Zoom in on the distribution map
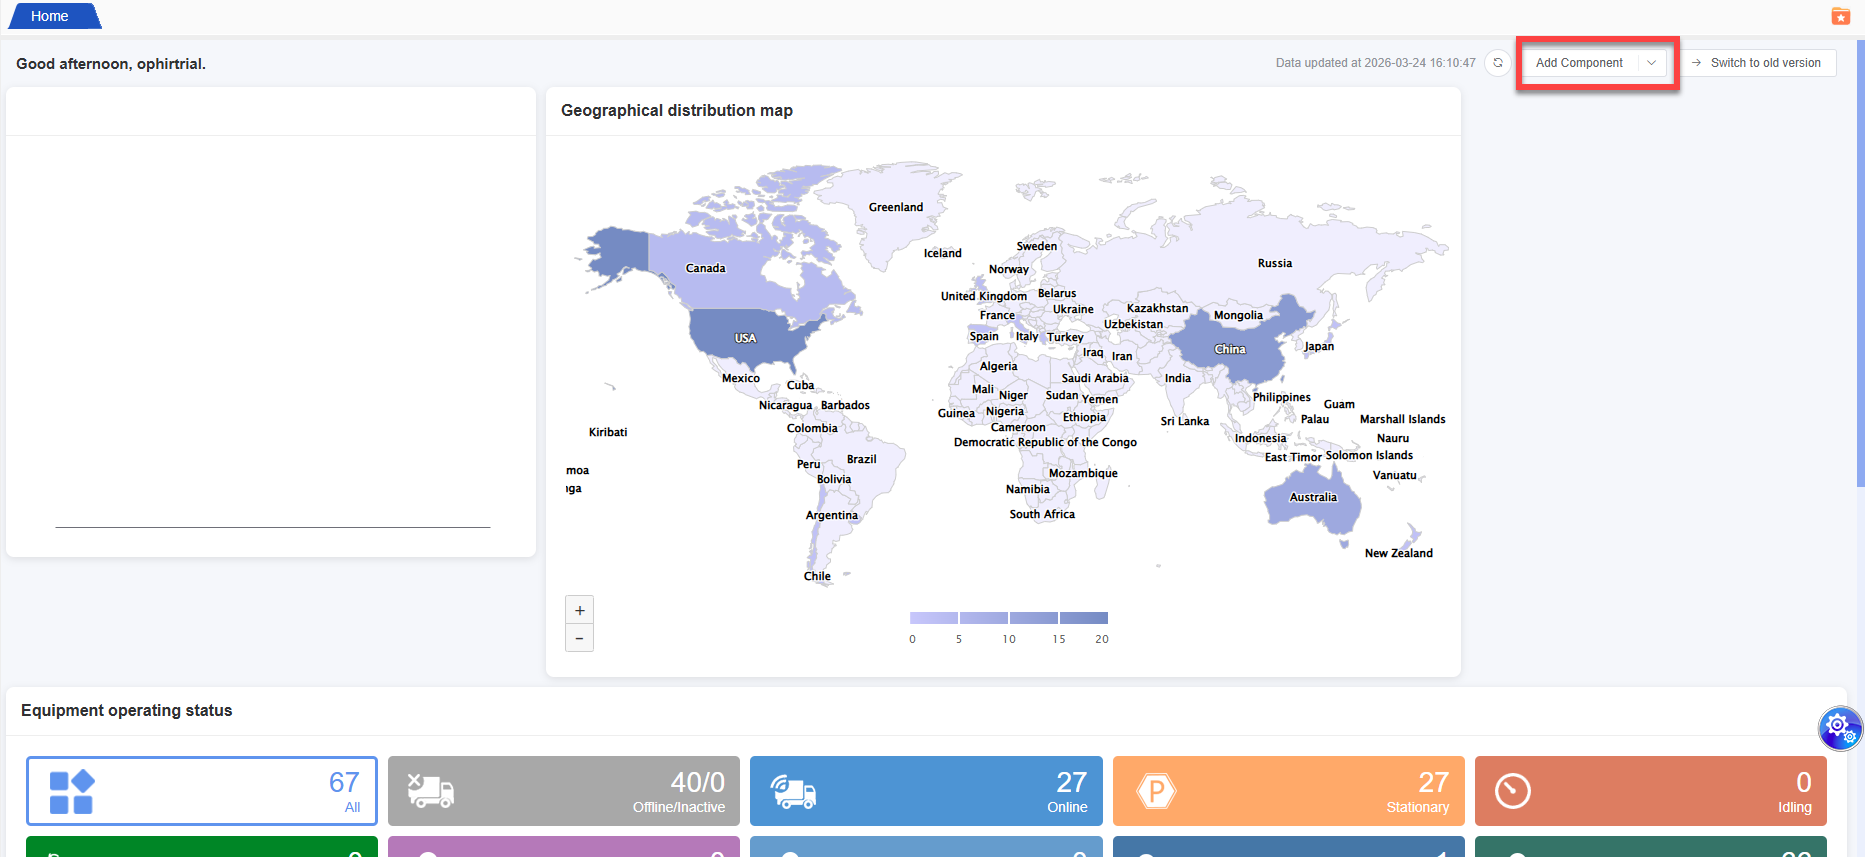1865x857 pixels. point(579,610)
